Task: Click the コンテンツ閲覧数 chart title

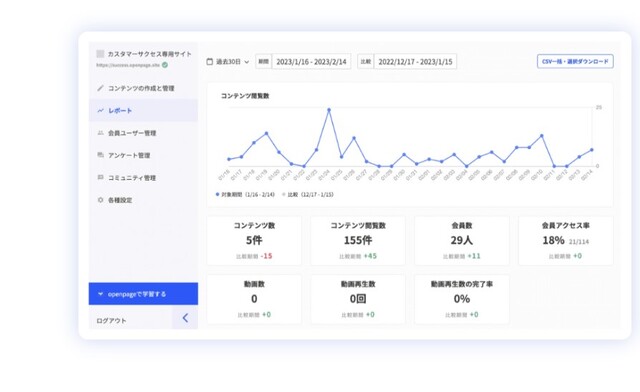Action: pos(245,96)
